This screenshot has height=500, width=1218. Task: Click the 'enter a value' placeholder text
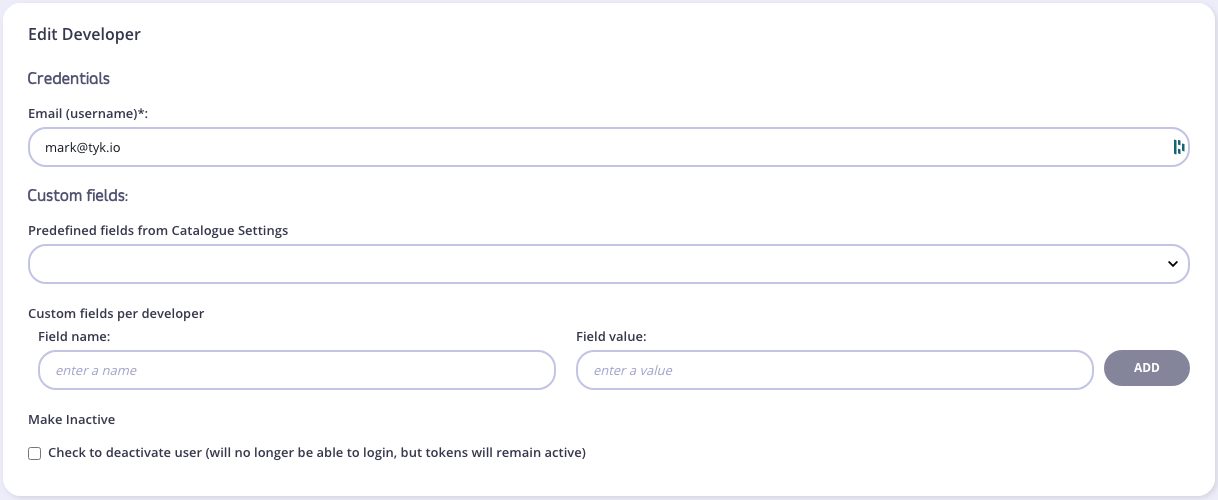point(633,371)
